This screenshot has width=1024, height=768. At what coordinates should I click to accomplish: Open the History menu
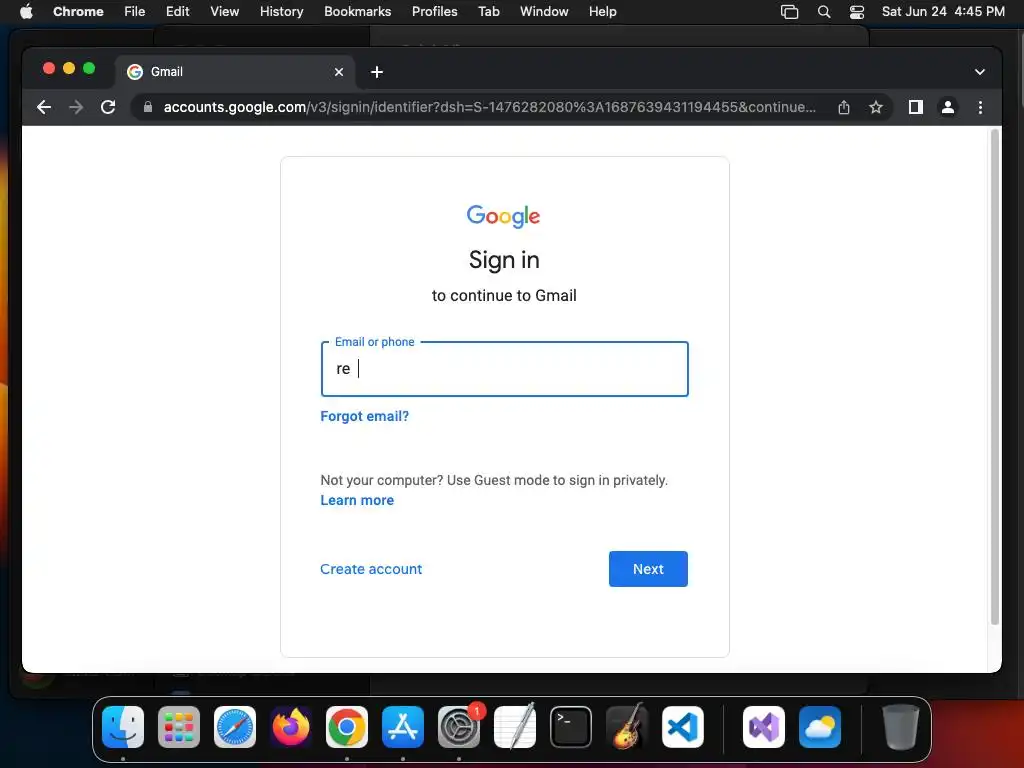click(281, 12)
